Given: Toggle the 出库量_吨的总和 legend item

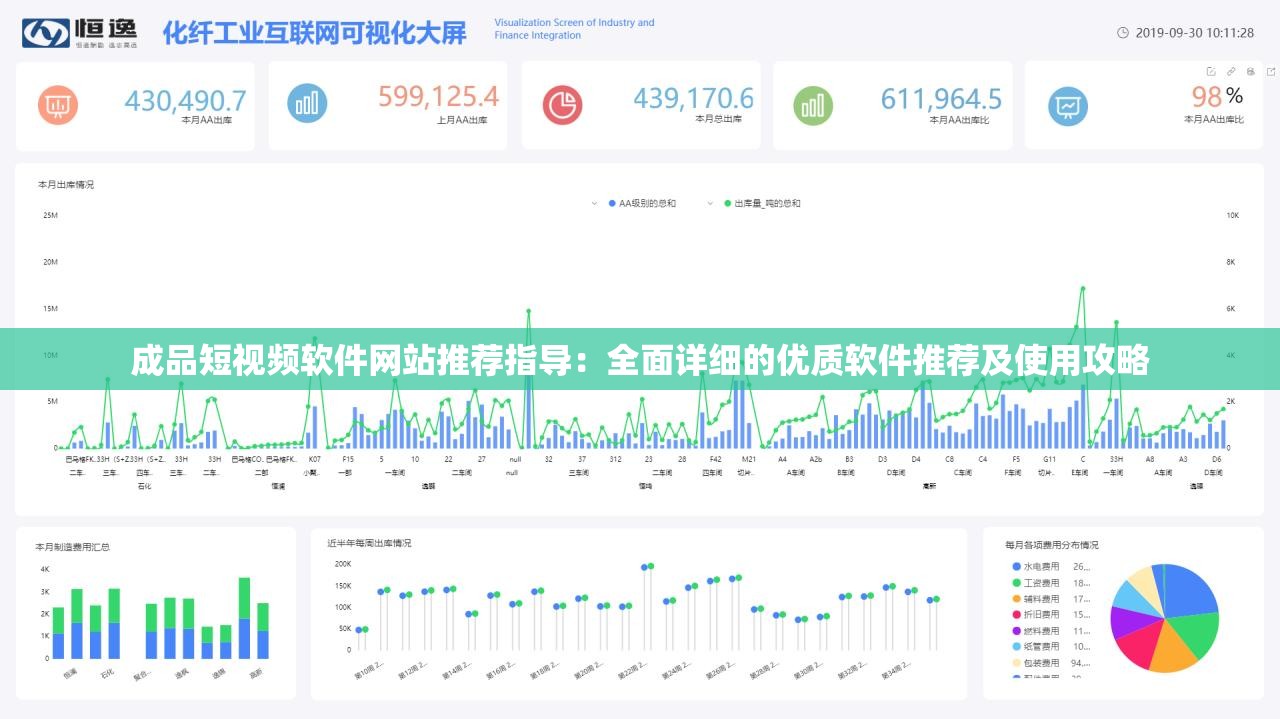Looking at the screenshot, I should click(x=765, y=203).
